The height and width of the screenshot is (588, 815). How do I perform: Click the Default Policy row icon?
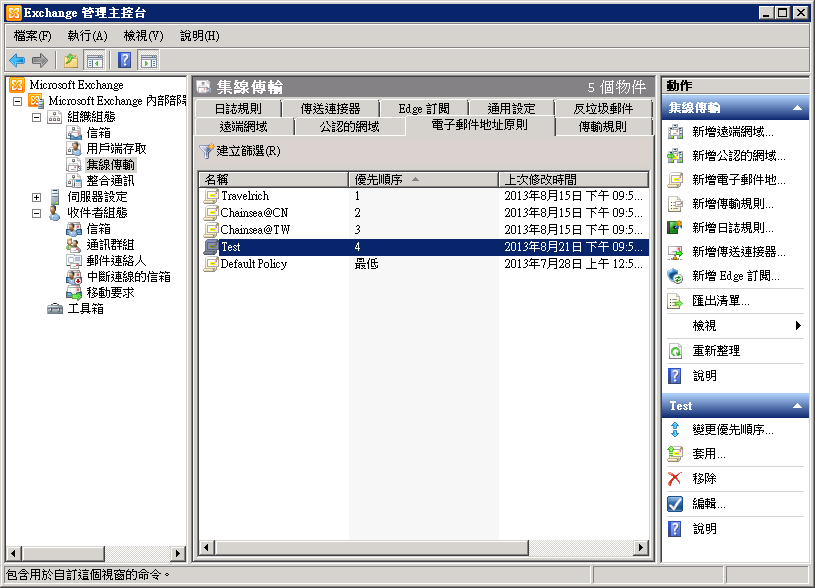click(211, 264)
